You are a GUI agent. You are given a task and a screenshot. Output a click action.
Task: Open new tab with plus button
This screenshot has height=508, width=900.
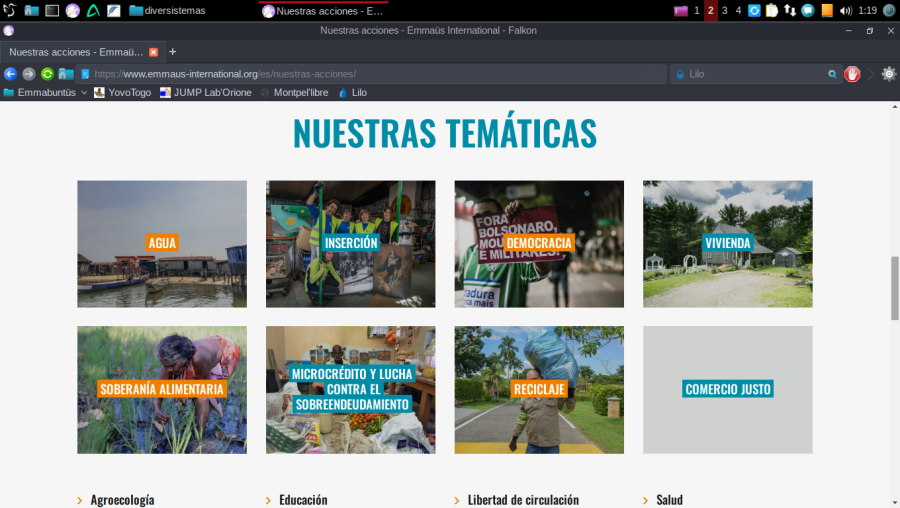[173, 52]
